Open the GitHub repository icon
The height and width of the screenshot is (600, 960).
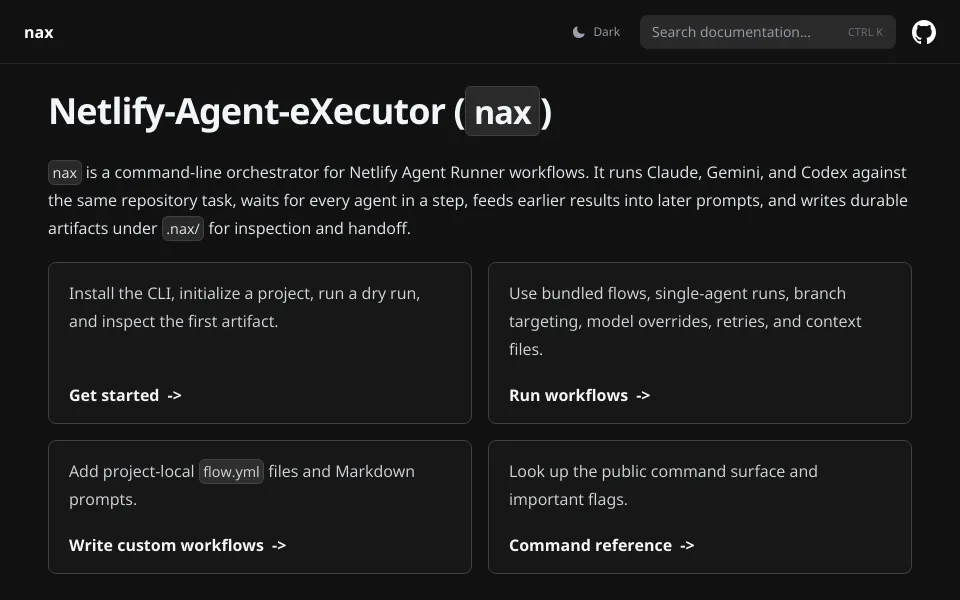(923, 32)
